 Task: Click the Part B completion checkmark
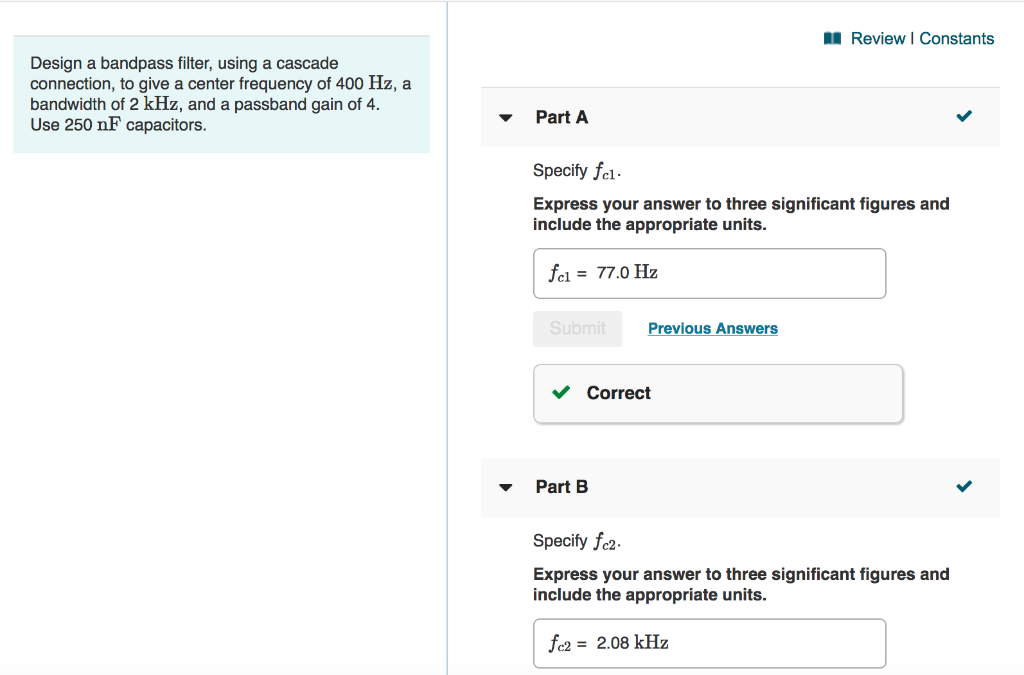[963, 487]
